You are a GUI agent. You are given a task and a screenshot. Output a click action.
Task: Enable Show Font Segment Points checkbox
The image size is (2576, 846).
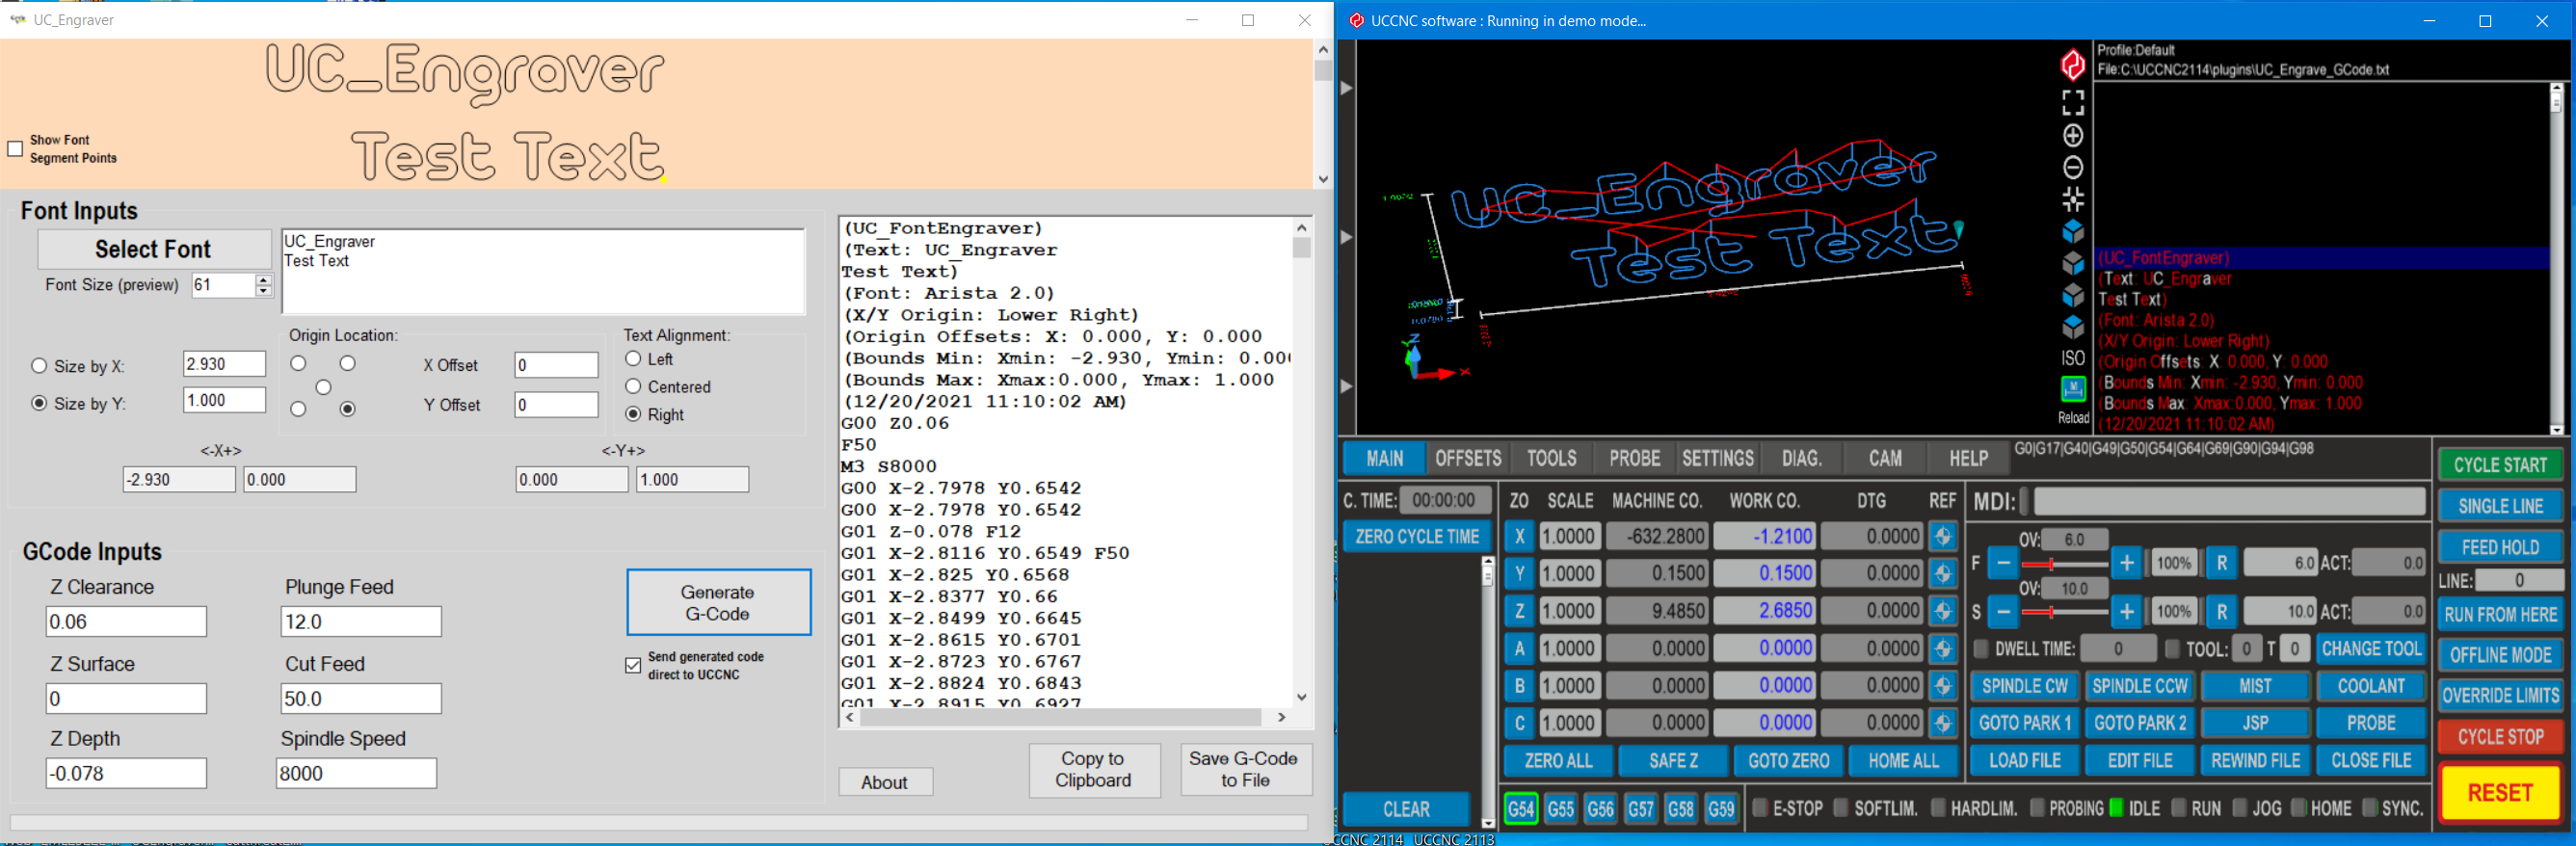15,149
